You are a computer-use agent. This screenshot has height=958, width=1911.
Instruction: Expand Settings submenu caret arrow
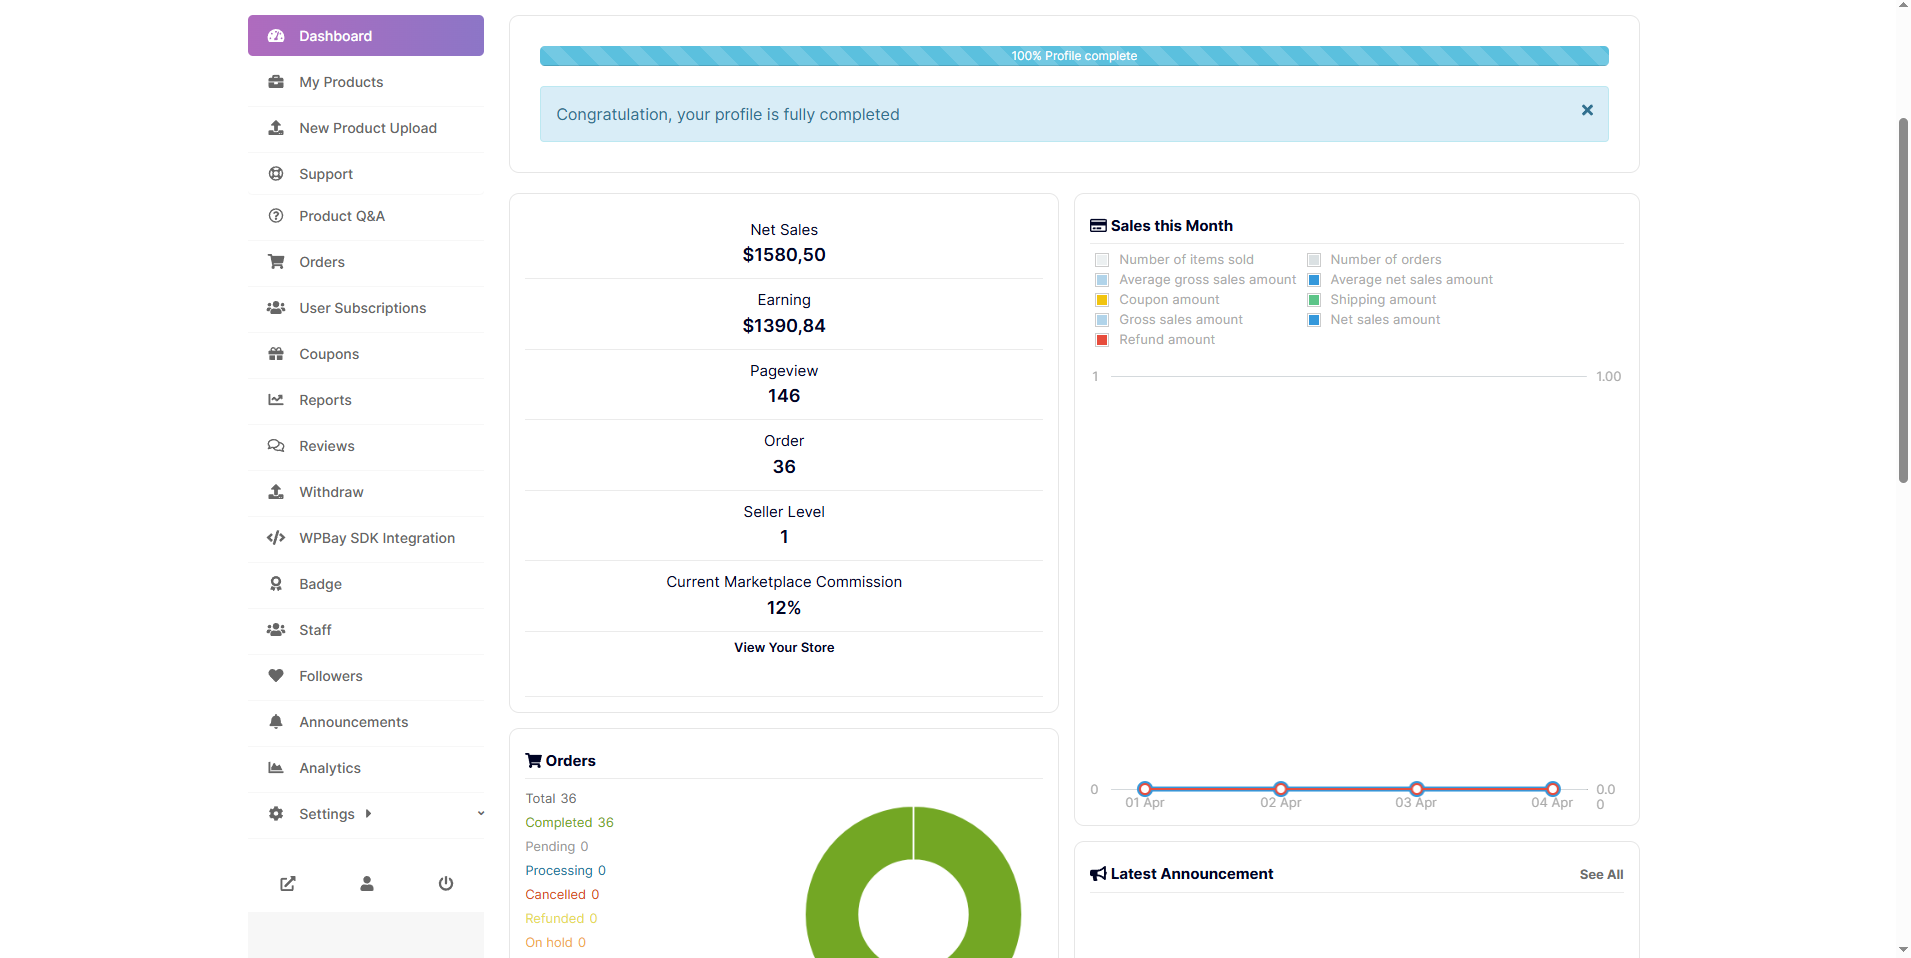pos(368,814)
